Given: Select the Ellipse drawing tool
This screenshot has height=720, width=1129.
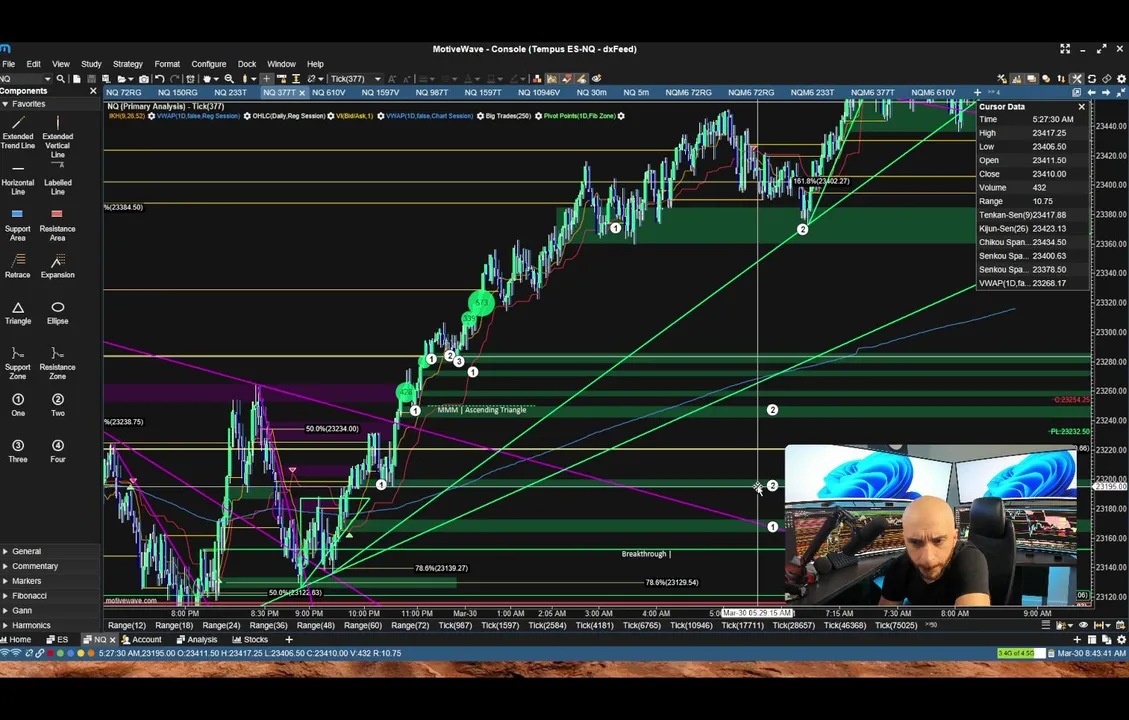Looking at the screenshot, I should click(58, 313).
